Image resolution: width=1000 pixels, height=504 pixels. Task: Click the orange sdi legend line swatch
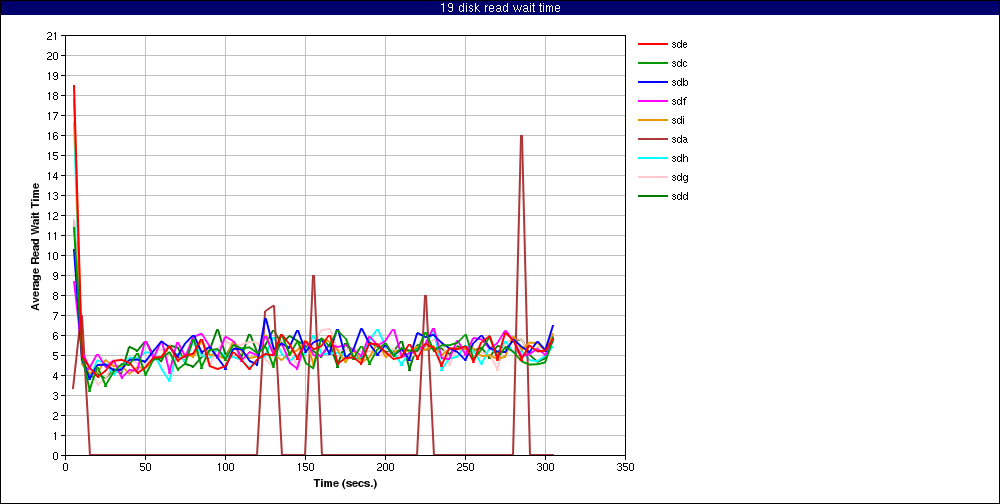point(652,121)
